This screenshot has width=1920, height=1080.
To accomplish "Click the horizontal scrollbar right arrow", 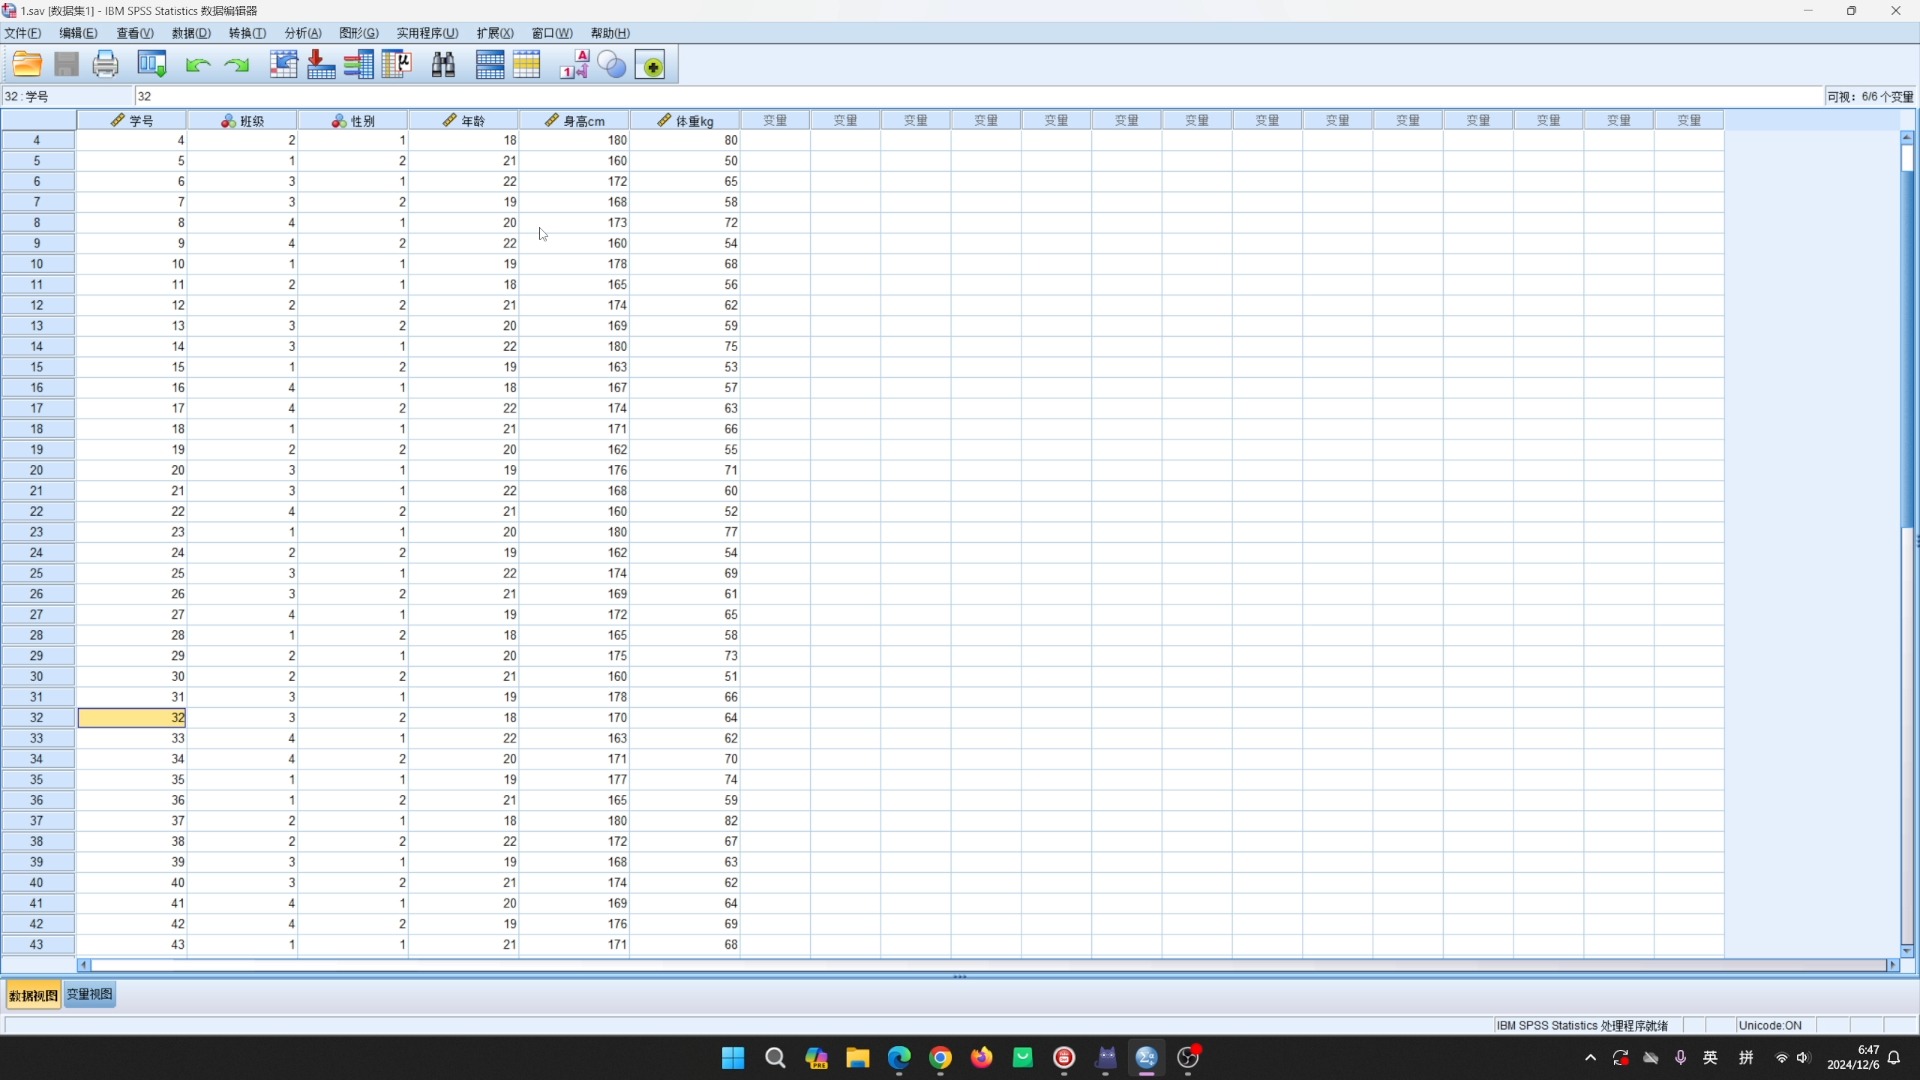I will [1892, 965].
